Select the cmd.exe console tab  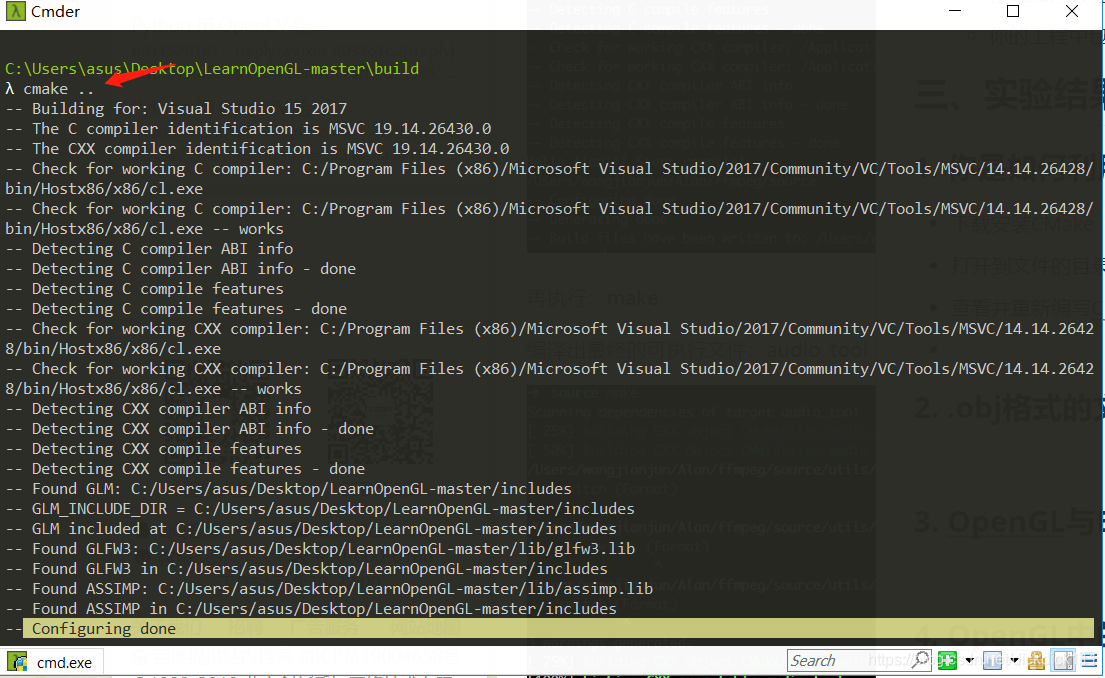51,662
